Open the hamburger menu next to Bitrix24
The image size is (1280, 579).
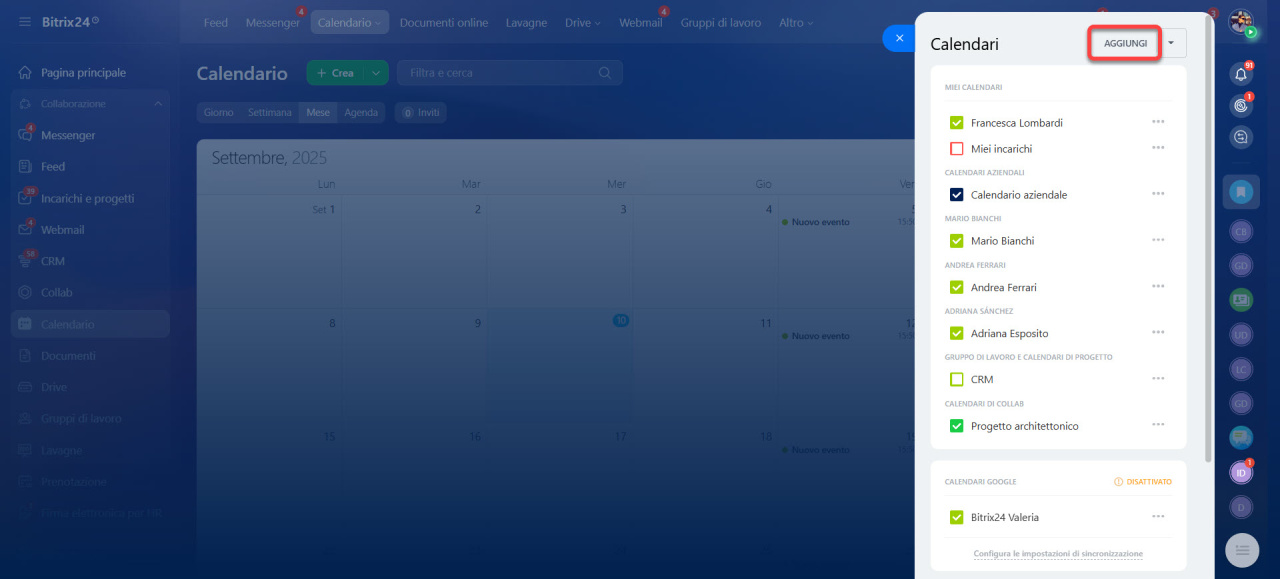[25, 22]
